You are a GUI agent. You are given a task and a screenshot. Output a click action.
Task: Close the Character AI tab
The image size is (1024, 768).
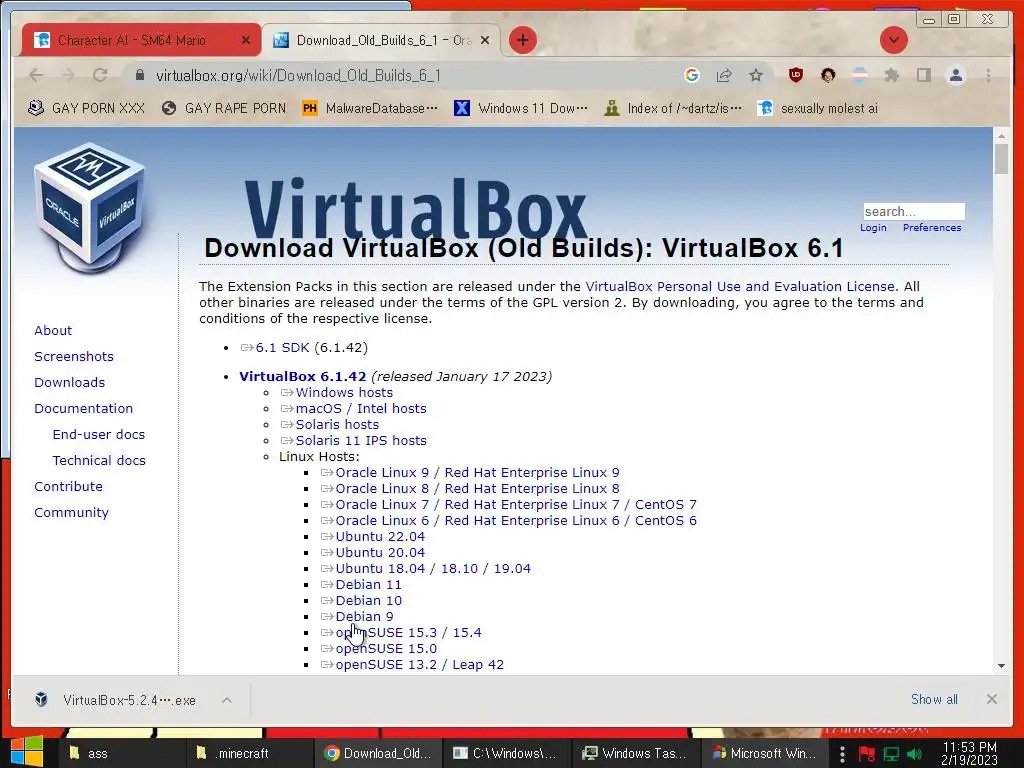coord(246,40)
